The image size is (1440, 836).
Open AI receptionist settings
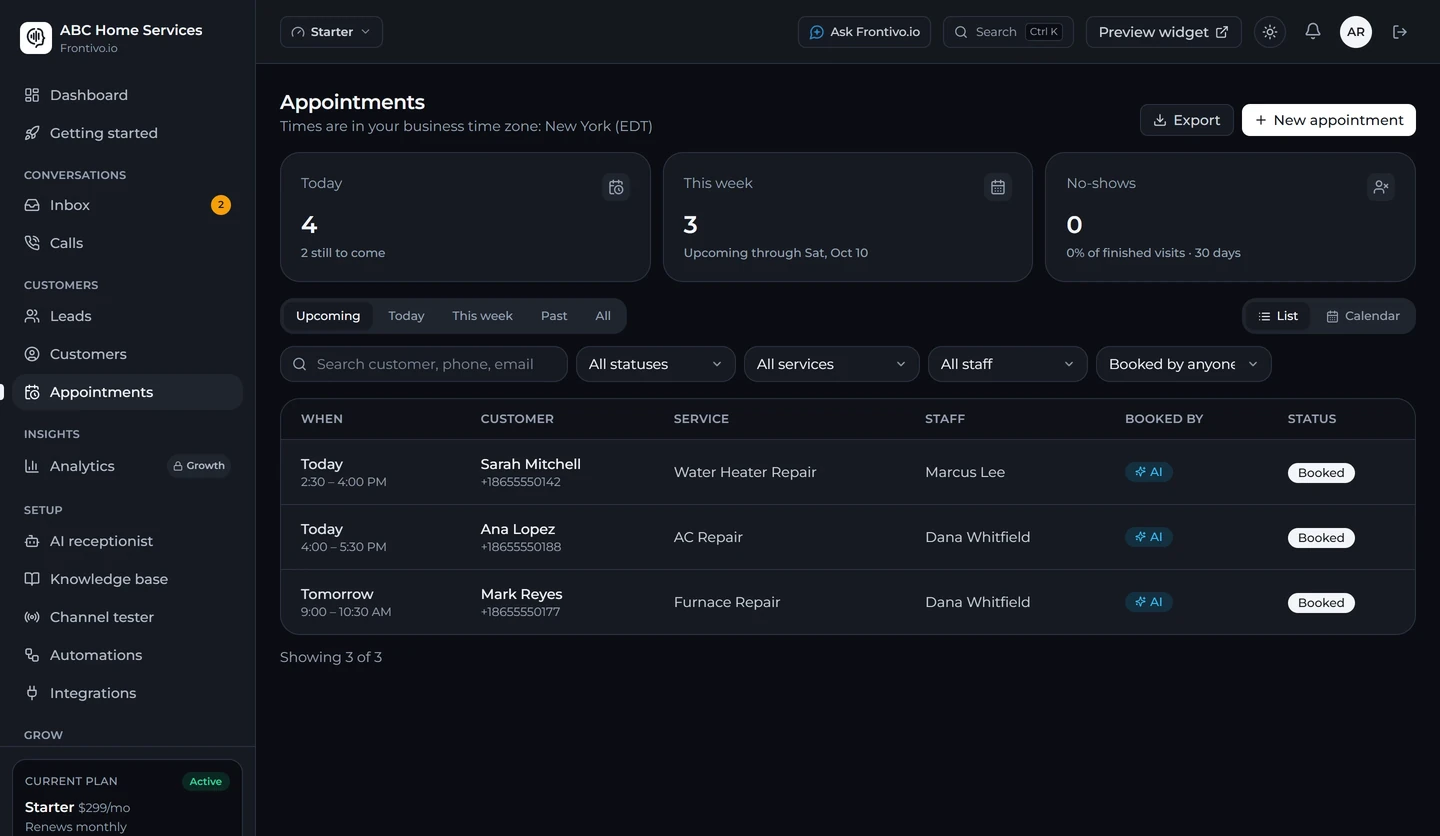pyautogui.click(x=127, y=541)
